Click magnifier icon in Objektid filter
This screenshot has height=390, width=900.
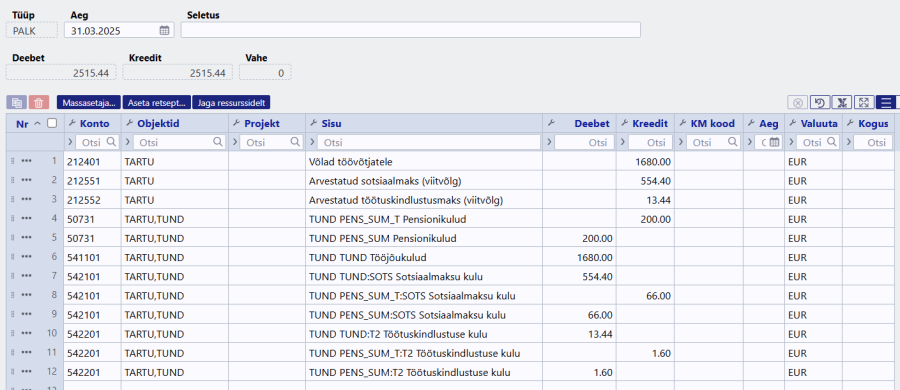[x=218, y=142]
